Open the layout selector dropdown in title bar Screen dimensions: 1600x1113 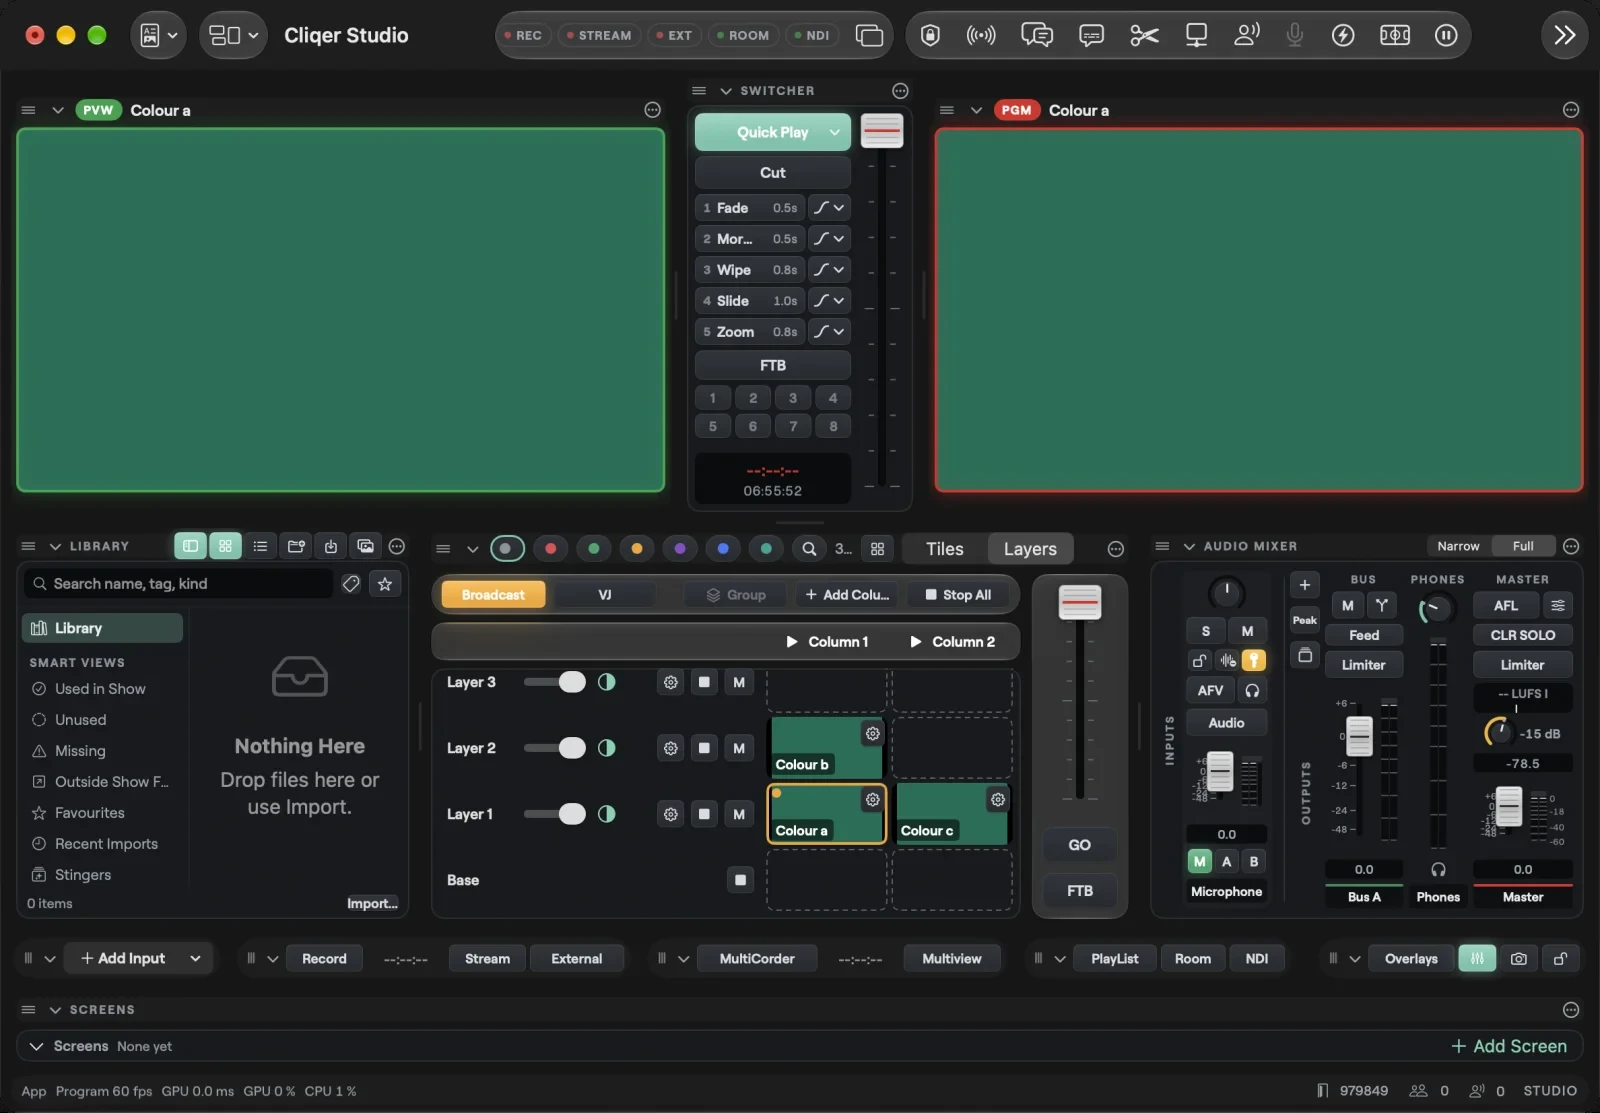[x=233, y=36]
